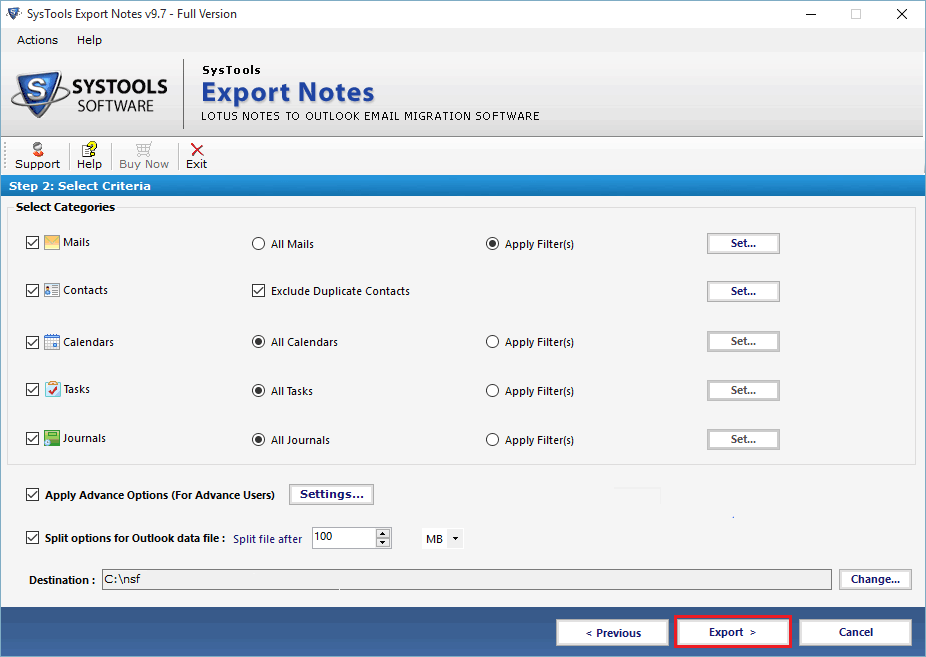
Task: Start migration with the Export button
Action: [732, 632]
